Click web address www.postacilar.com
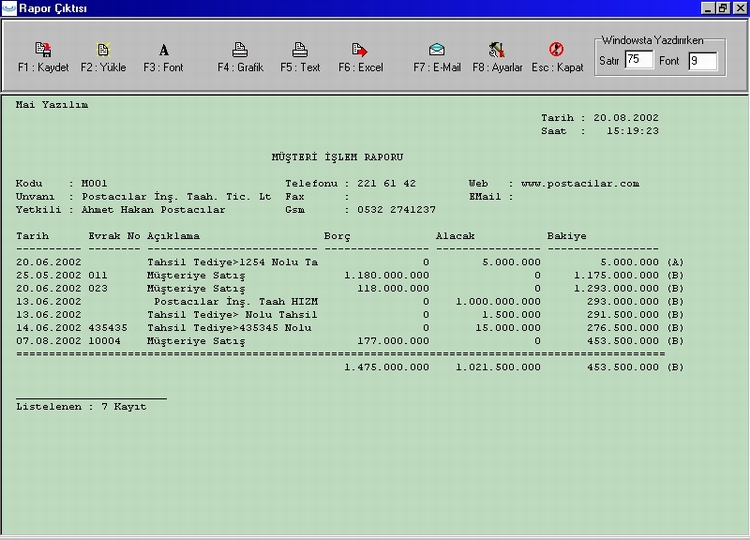This screenshot has width=750, height=540. point(580,184)
